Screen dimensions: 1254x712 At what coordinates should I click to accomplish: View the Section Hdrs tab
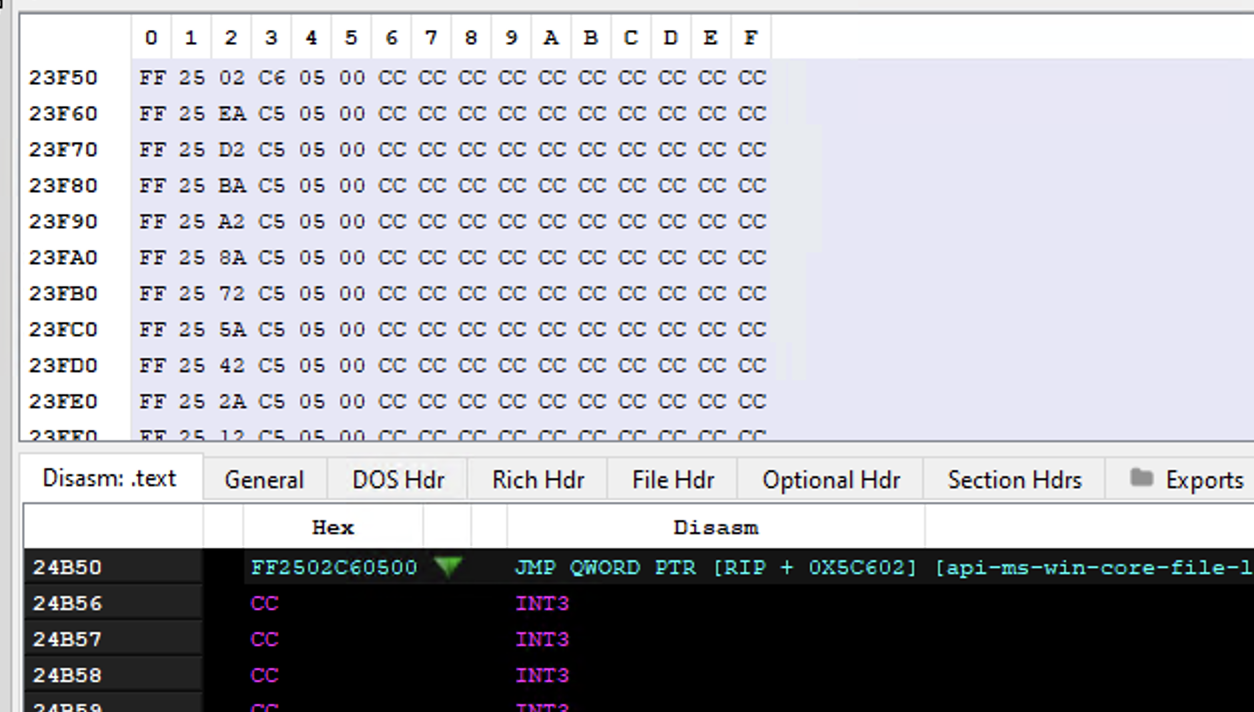pos(1012,480)
